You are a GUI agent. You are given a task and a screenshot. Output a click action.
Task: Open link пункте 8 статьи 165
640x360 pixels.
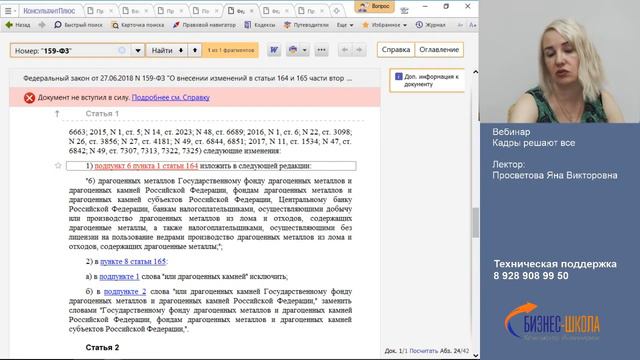click(x=133, y=261)
